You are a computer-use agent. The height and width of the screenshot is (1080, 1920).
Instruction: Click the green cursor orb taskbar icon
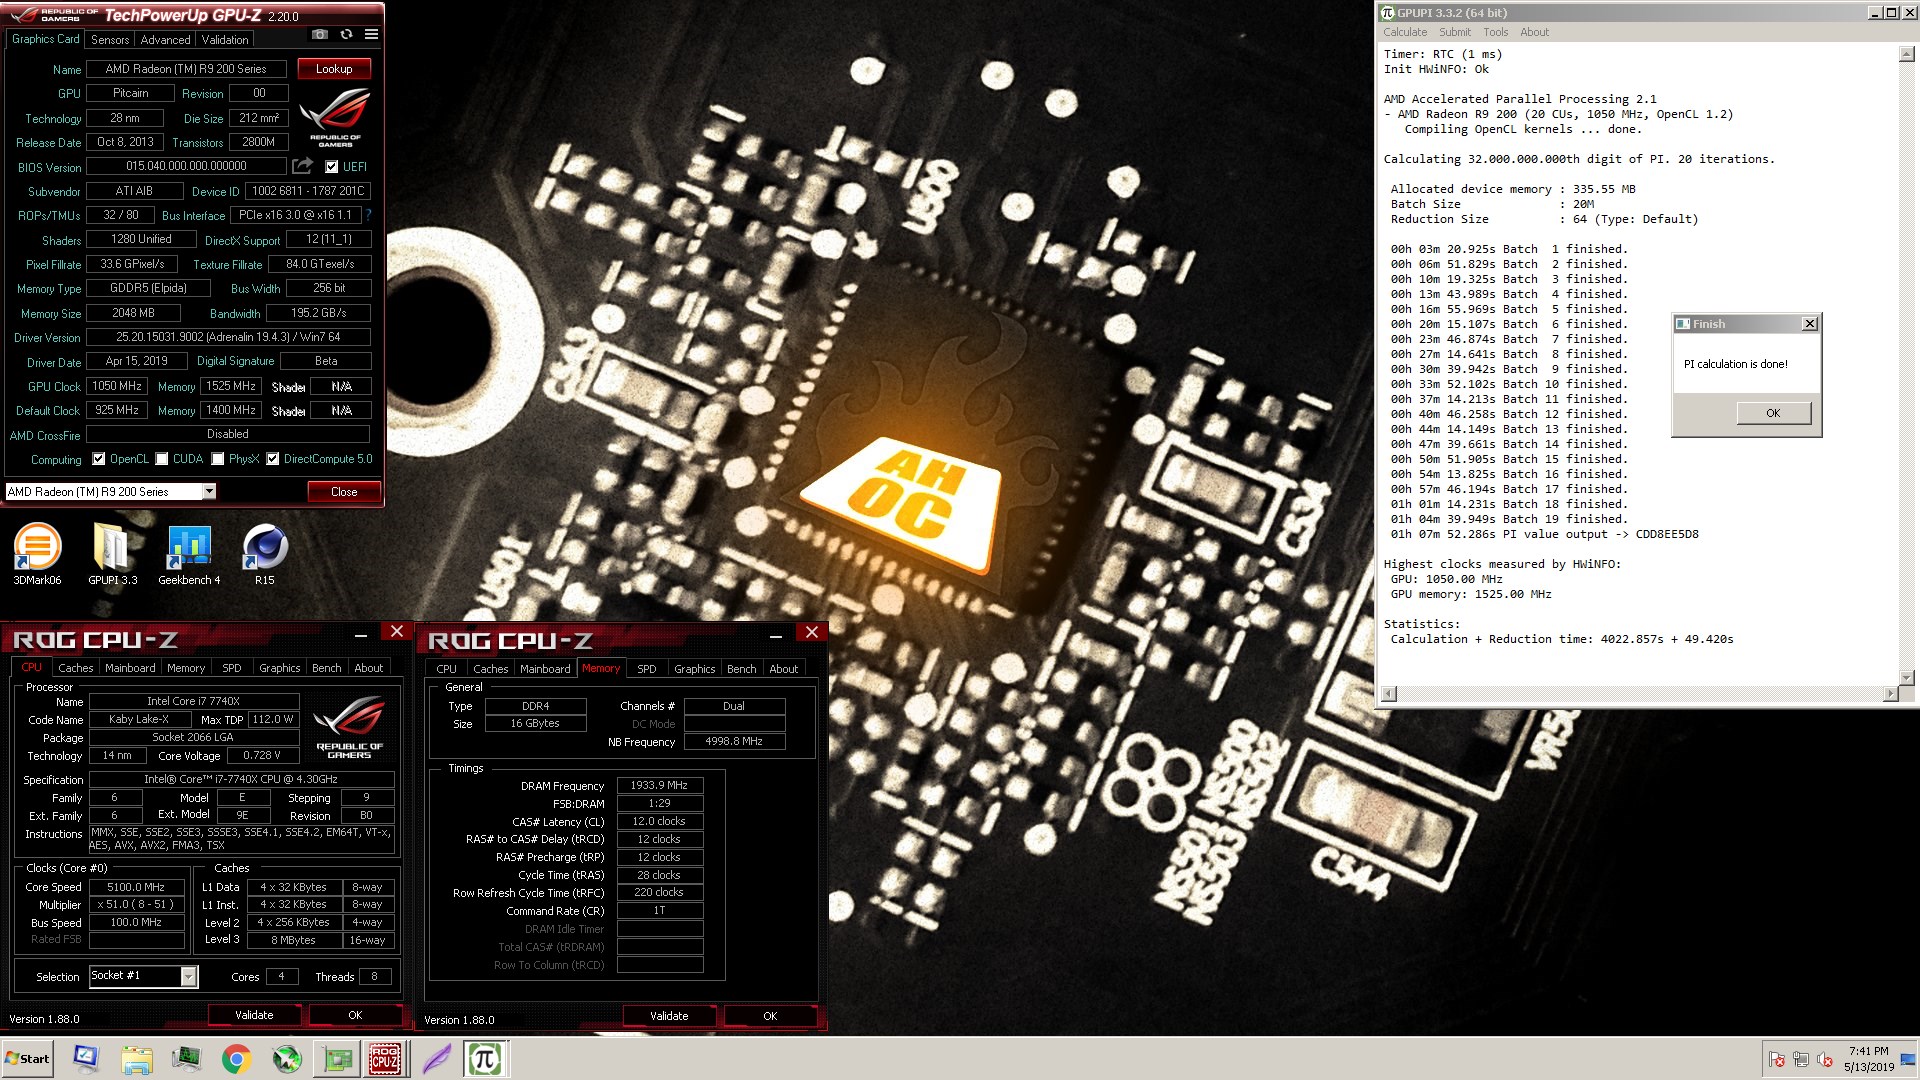click(x=287, y=1059)
